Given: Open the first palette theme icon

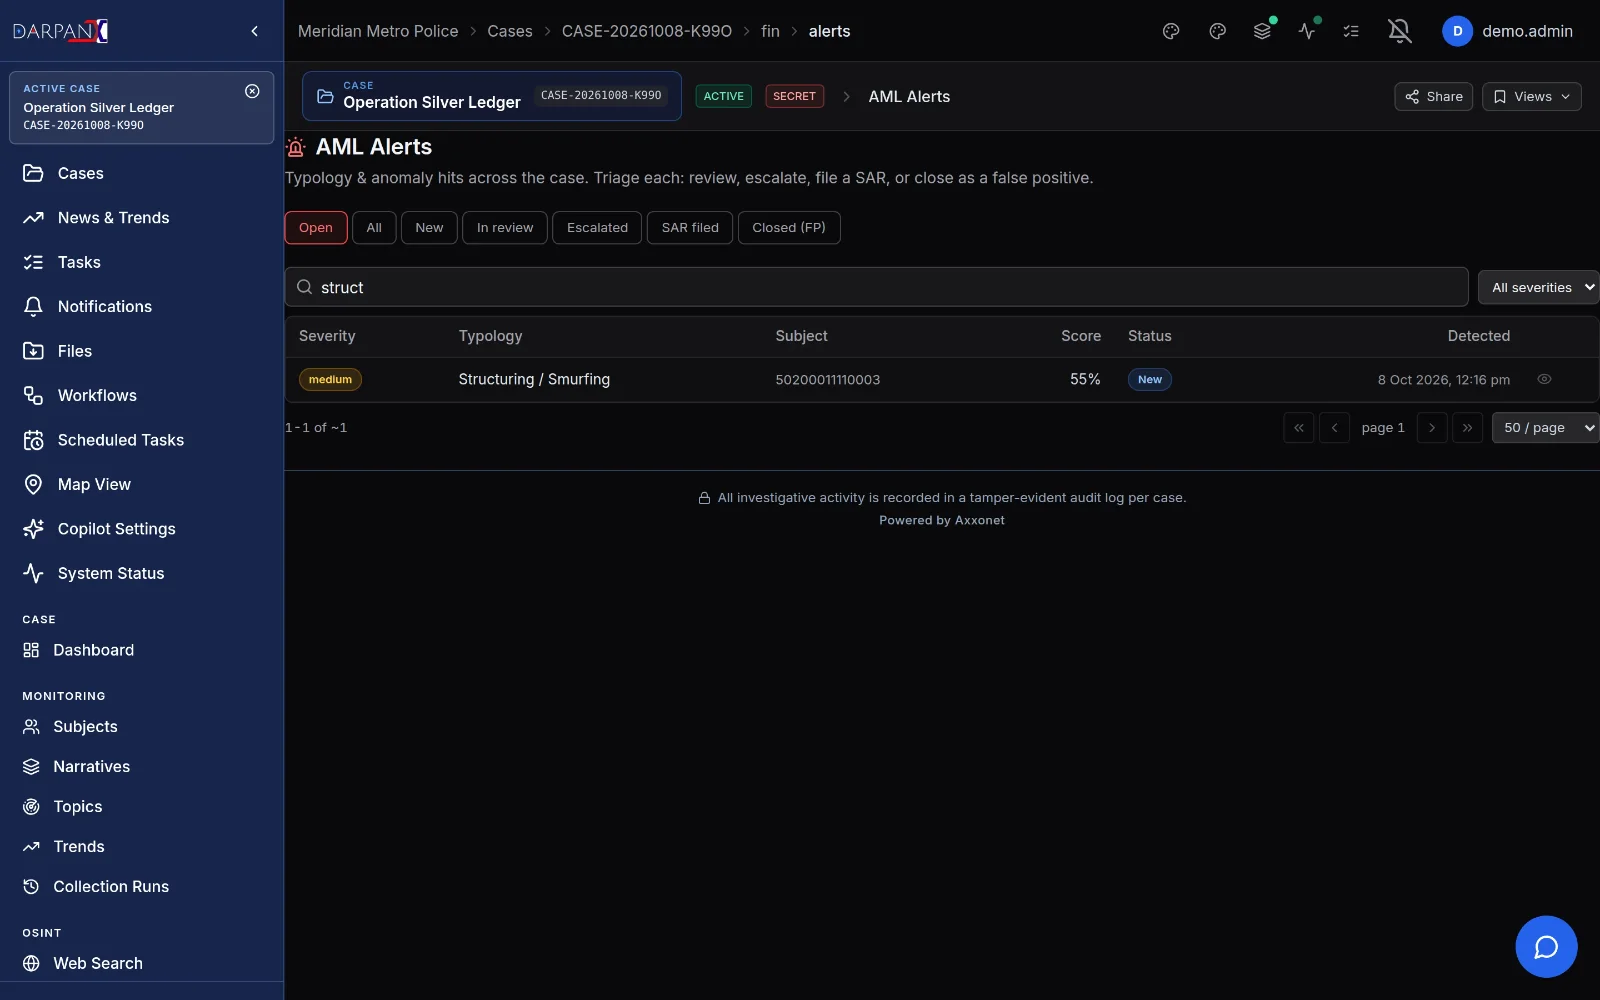Looking at the screenshot, I should click(1171, 31).
